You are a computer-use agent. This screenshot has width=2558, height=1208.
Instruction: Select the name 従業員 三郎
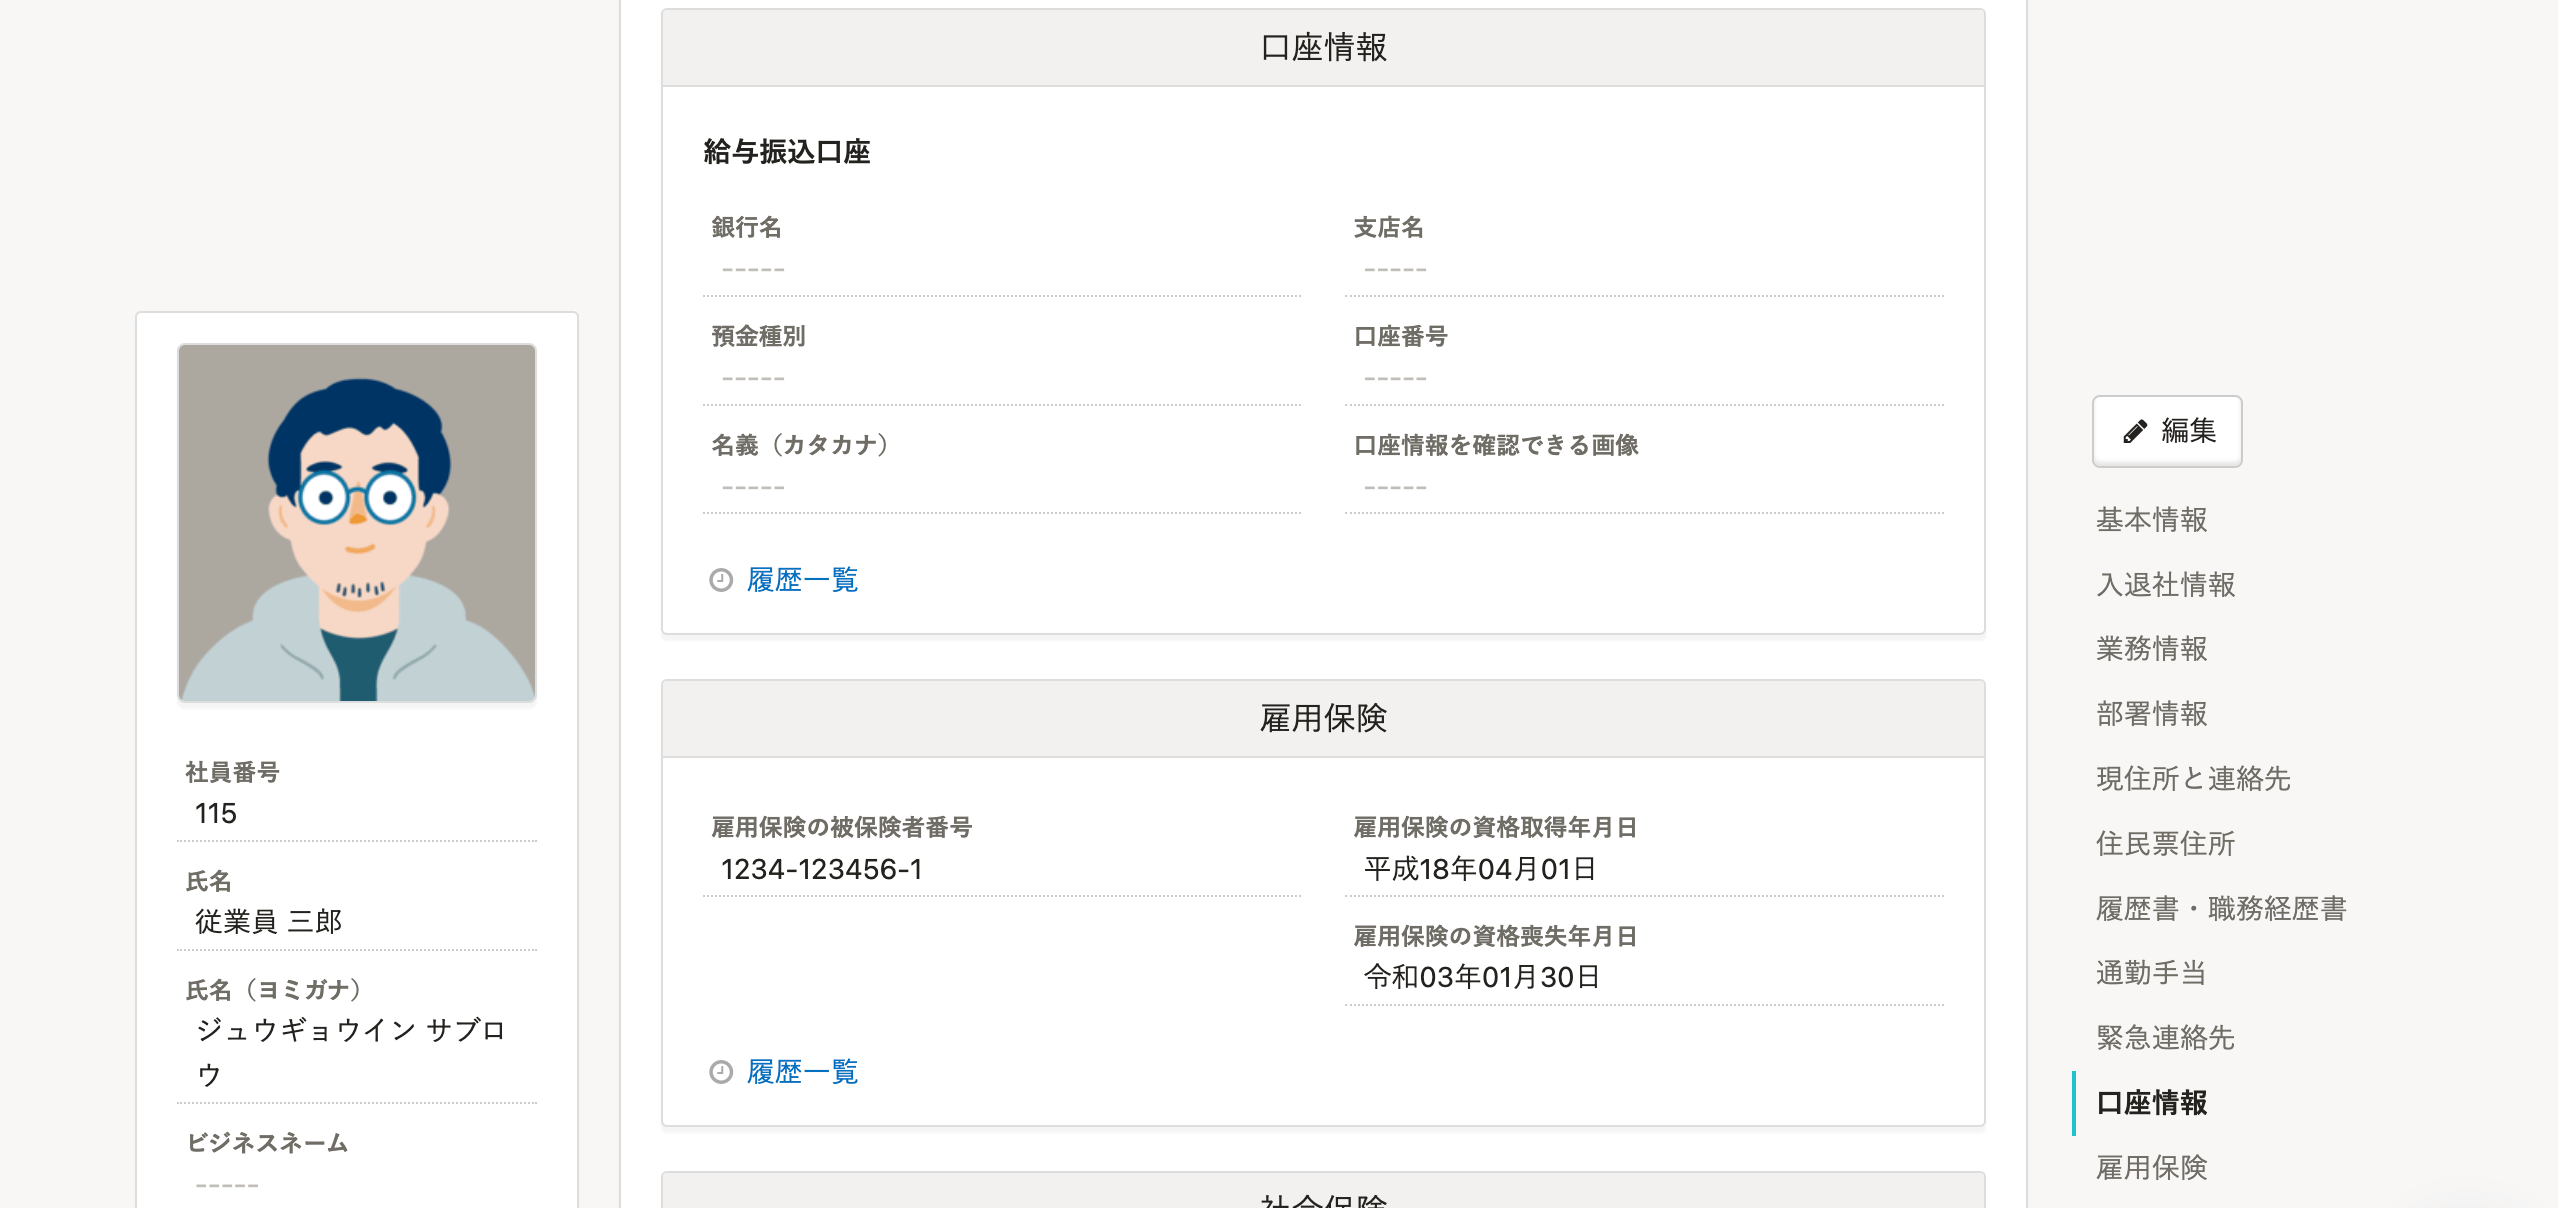(x=268, y=922)
